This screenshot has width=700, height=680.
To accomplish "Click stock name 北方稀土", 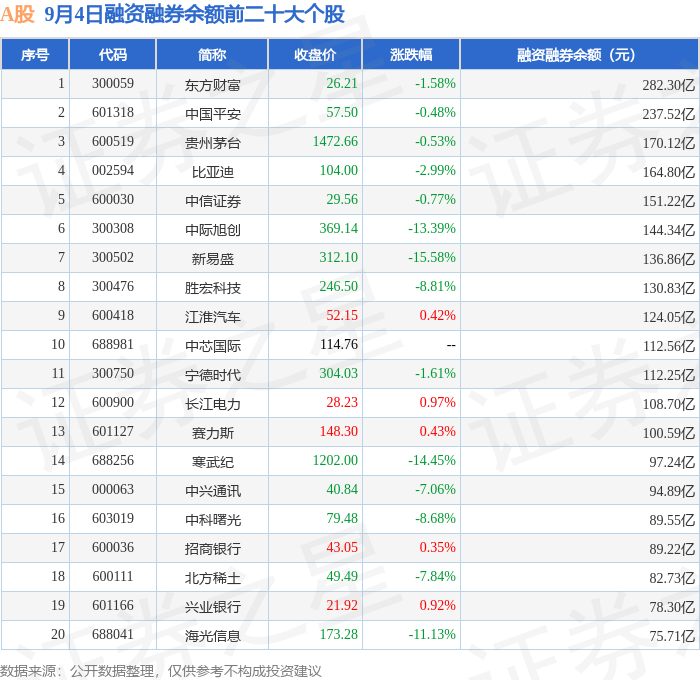I will (x=212, y=578).
